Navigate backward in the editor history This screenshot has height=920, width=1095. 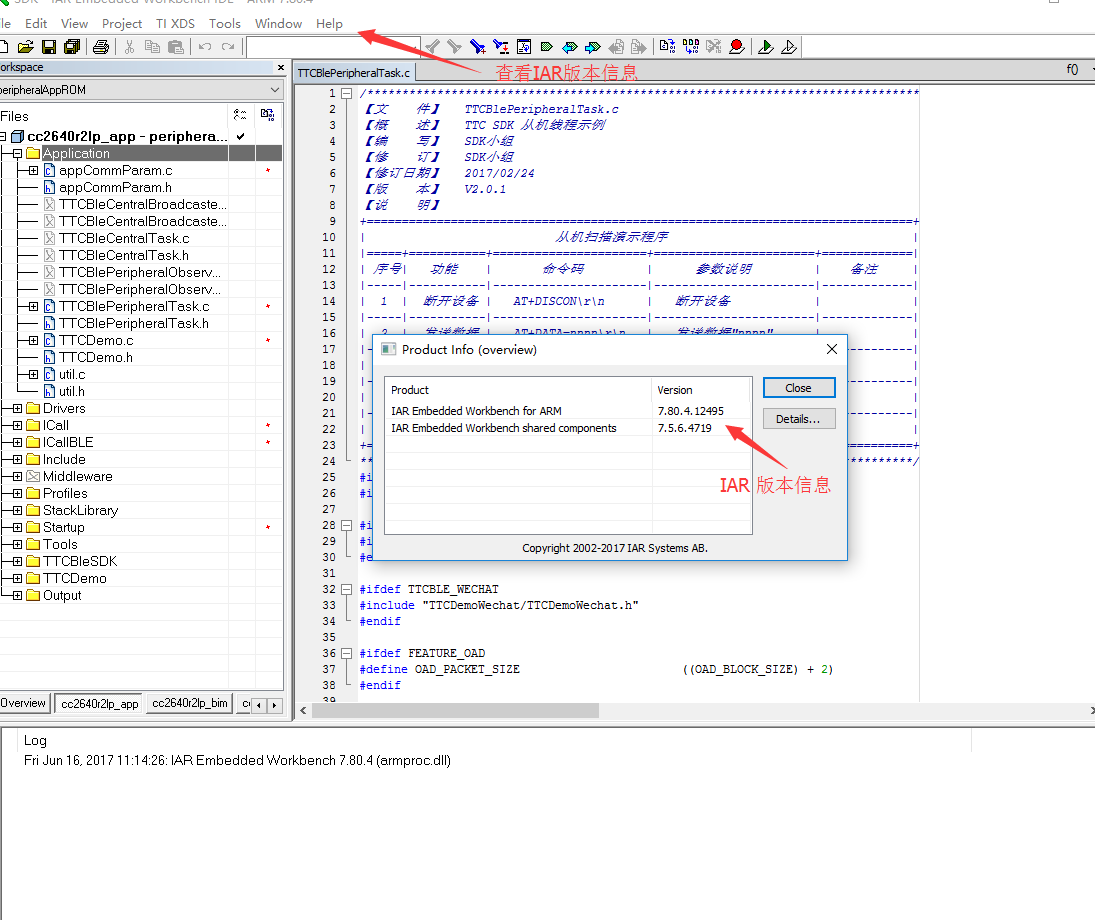point(616,47)
